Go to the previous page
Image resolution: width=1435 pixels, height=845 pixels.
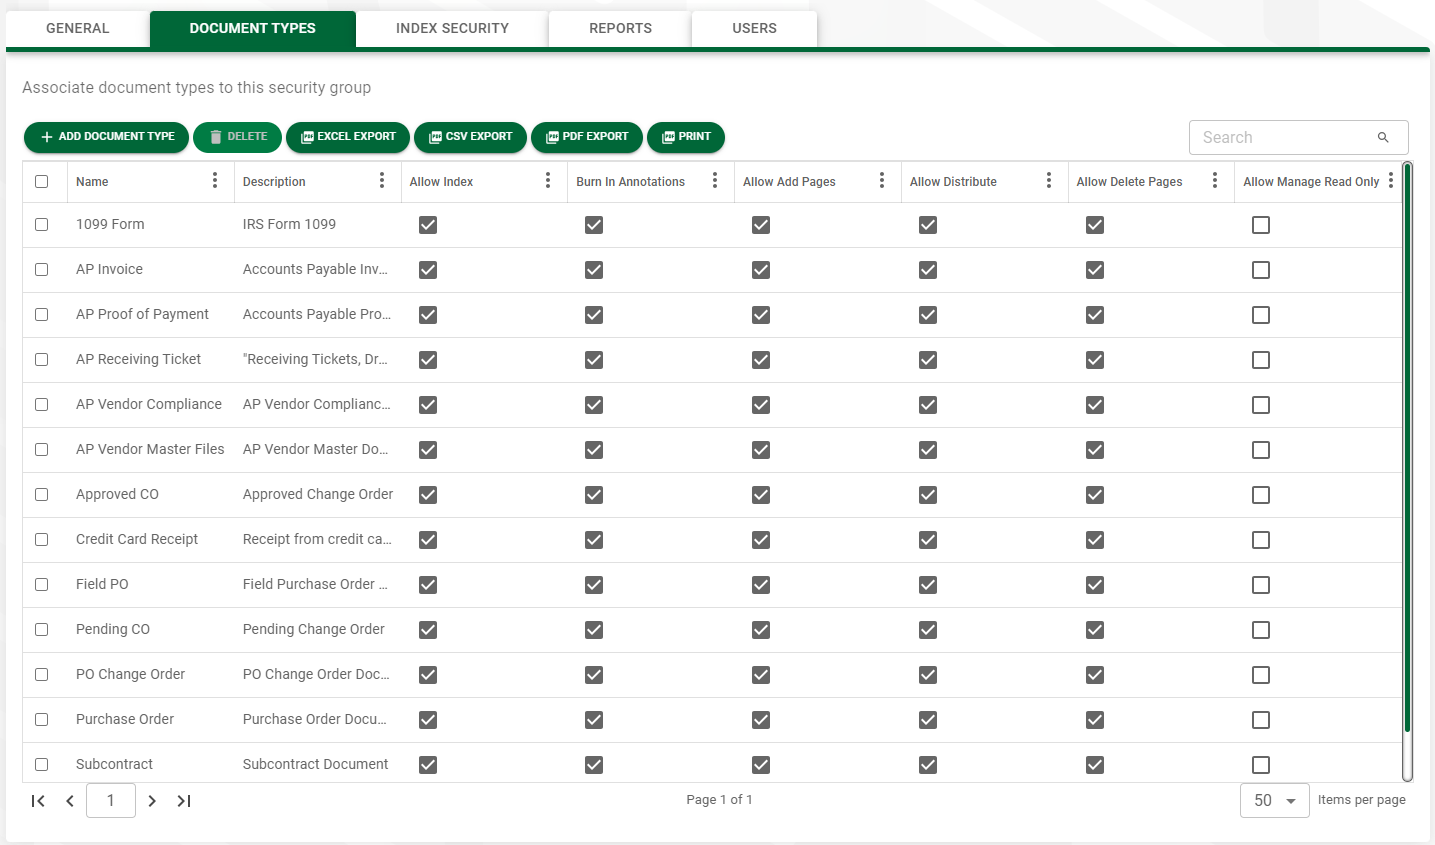tap(70, 801)
